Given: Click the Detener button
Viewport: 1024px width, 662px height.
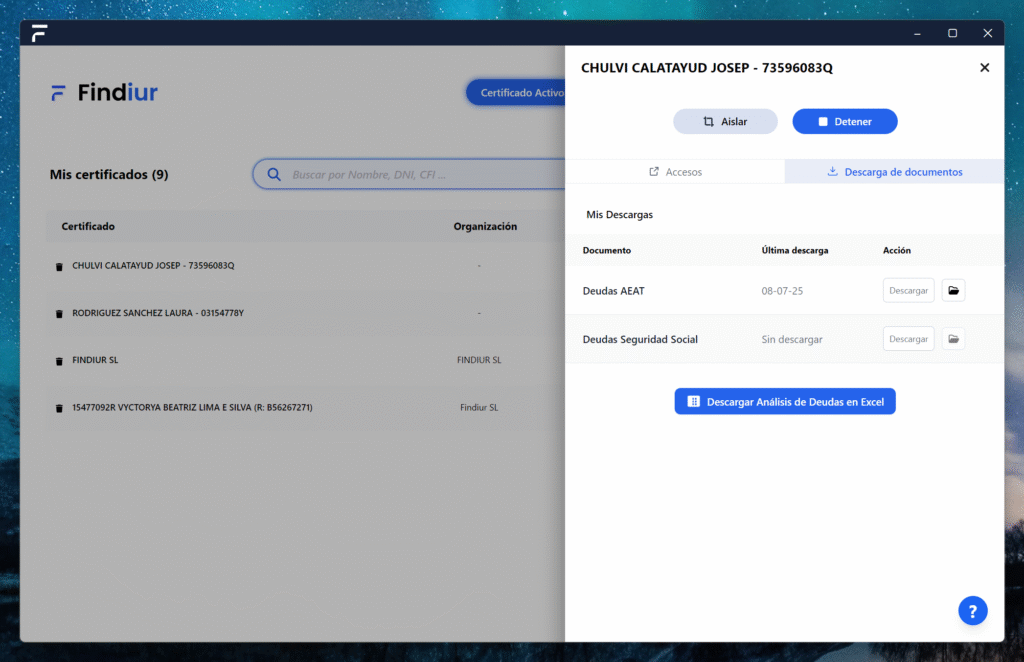Looking at the screenshot, I should click(844, 121).
